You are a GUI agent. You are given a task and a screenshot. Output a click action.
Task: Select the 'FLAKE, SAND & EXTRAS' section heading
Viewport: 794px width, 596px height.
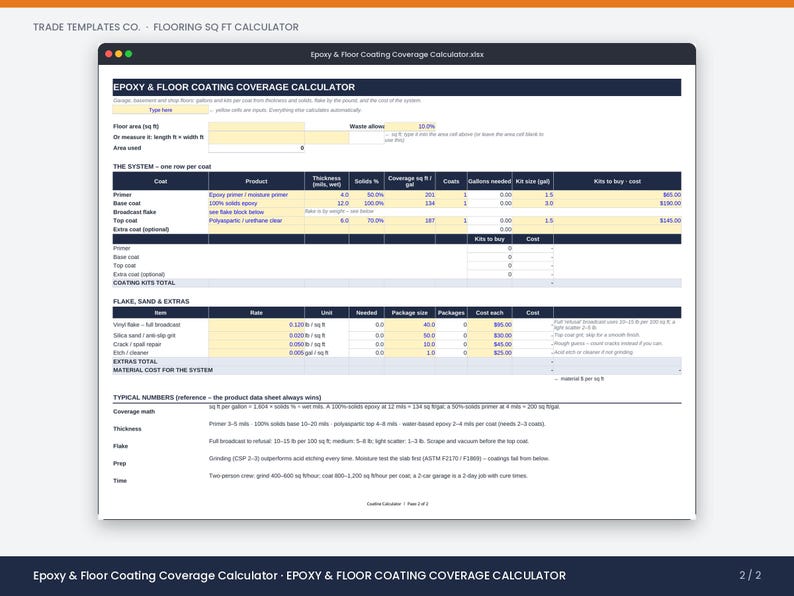pyautogui.click(x=151, y=301)
